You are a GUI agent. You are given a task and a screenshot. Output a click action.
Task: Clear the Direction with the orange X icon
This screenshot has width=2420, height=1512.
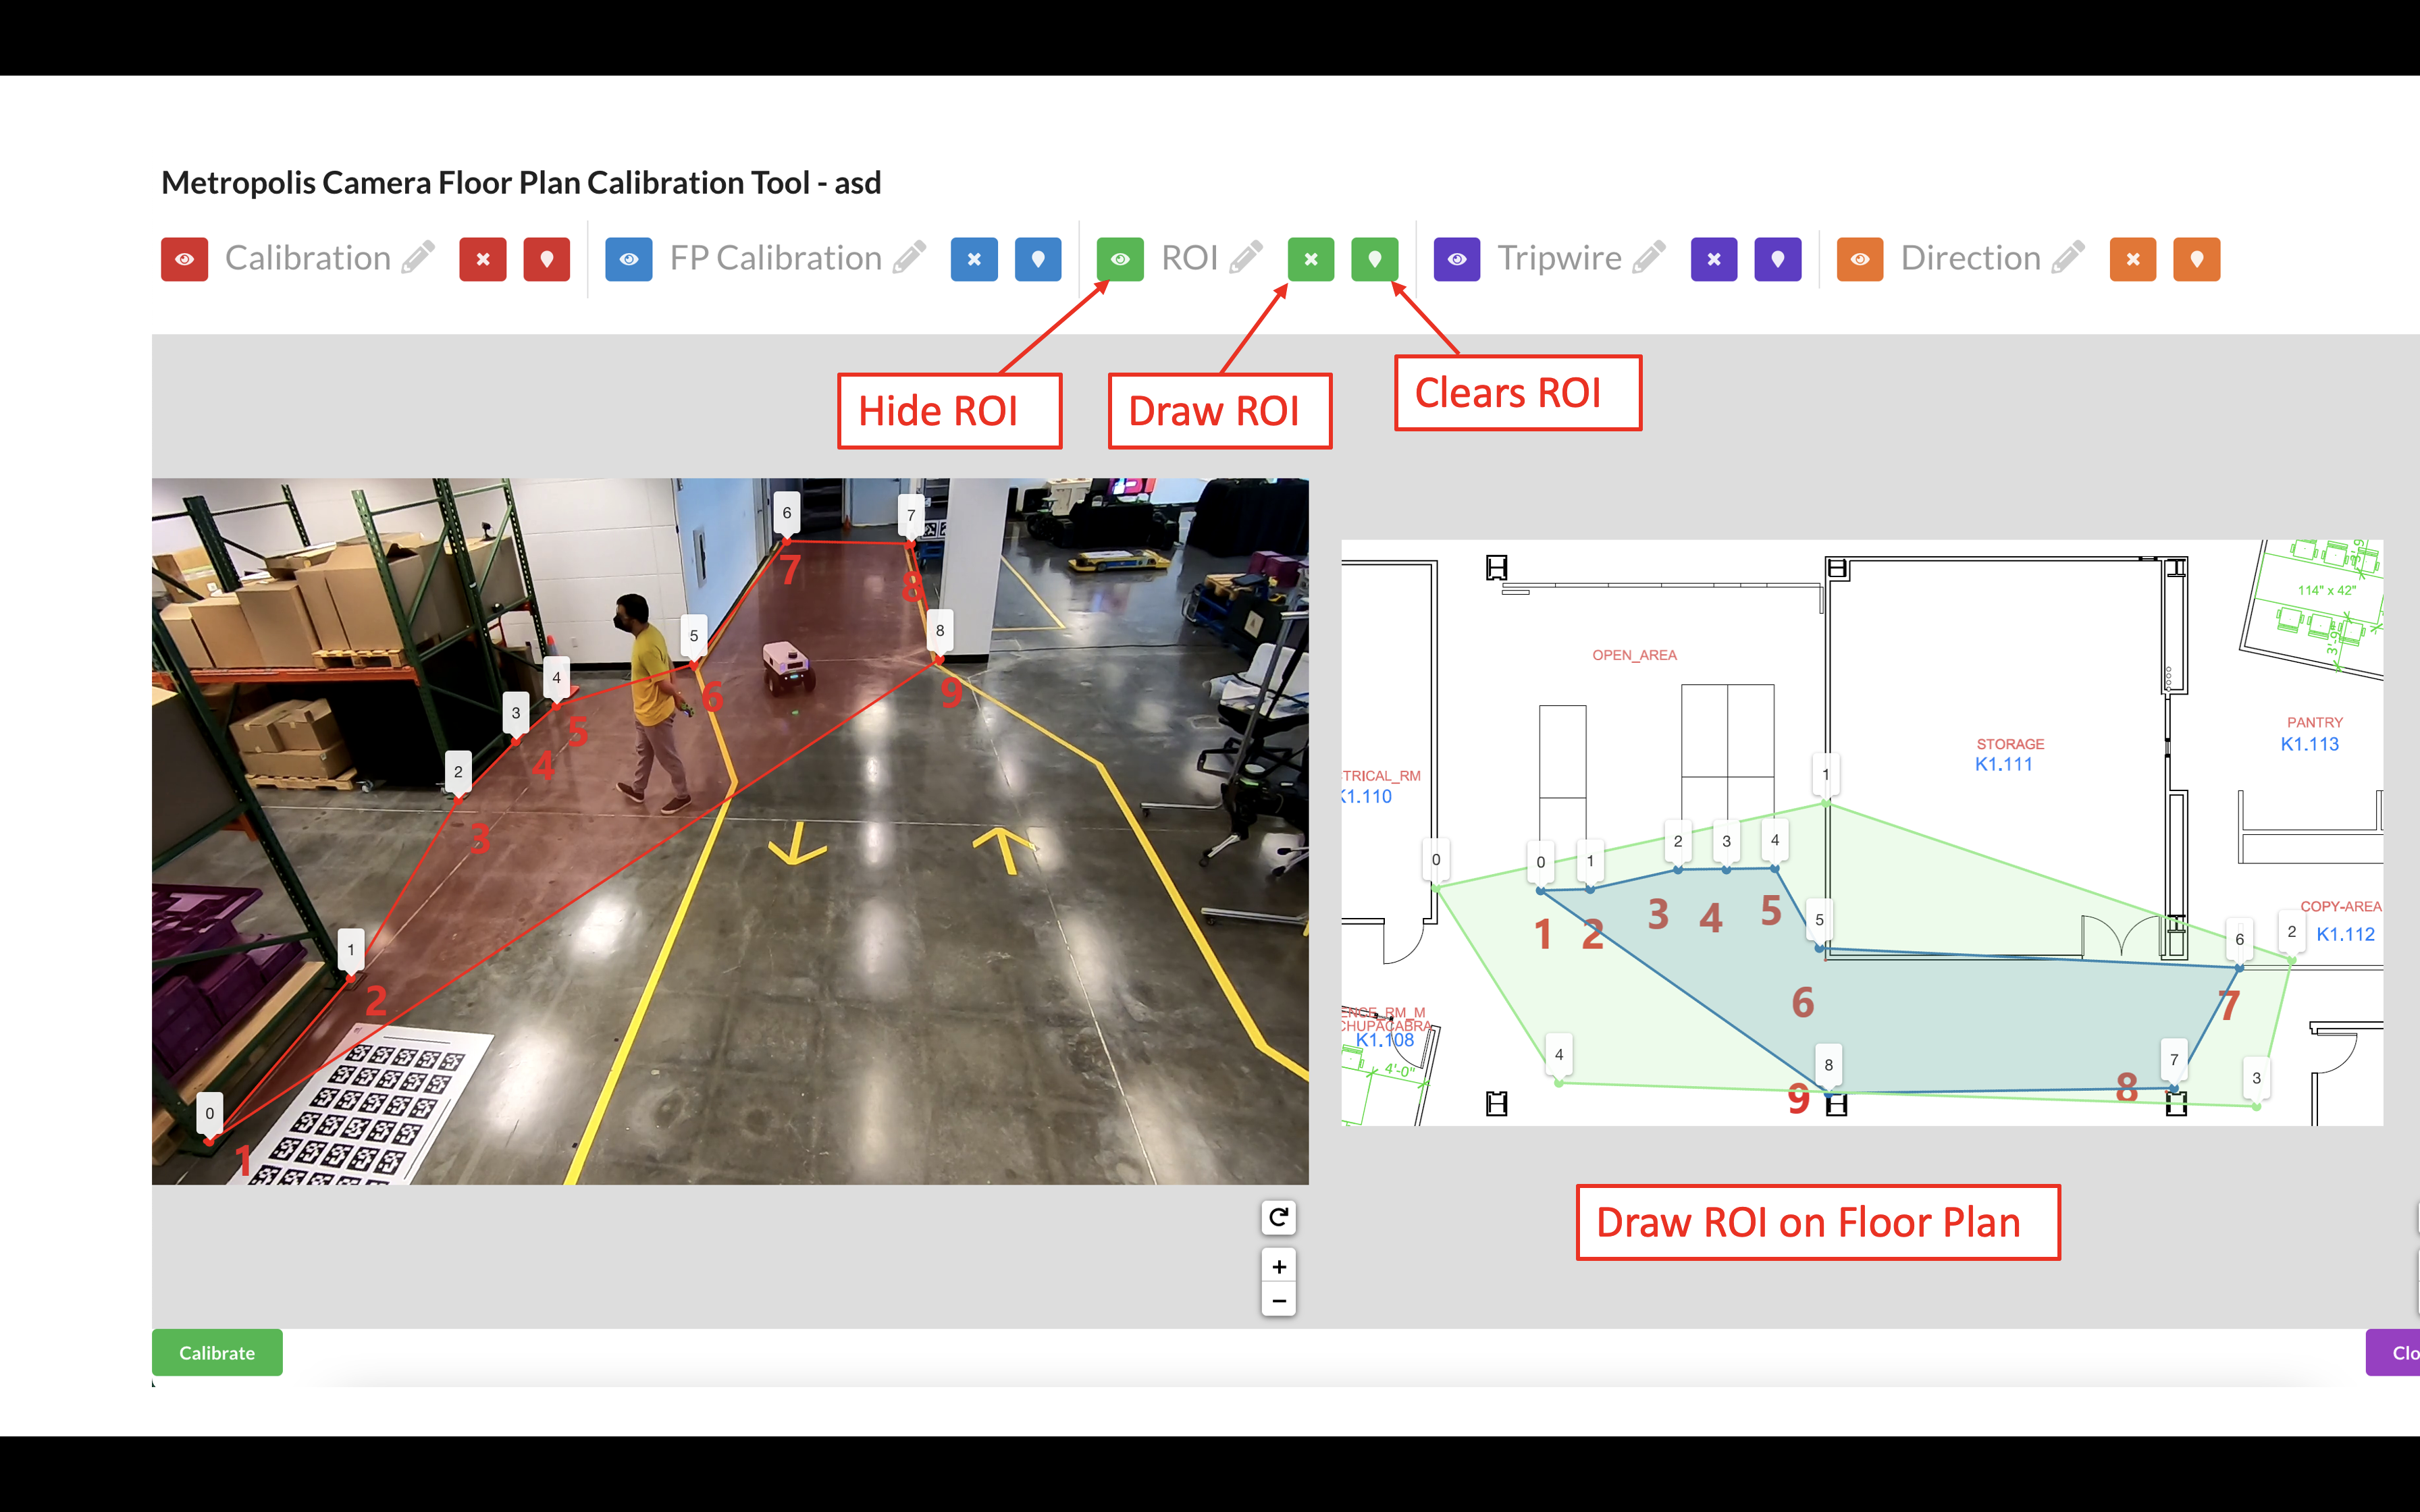click(x=2132, y=259)
